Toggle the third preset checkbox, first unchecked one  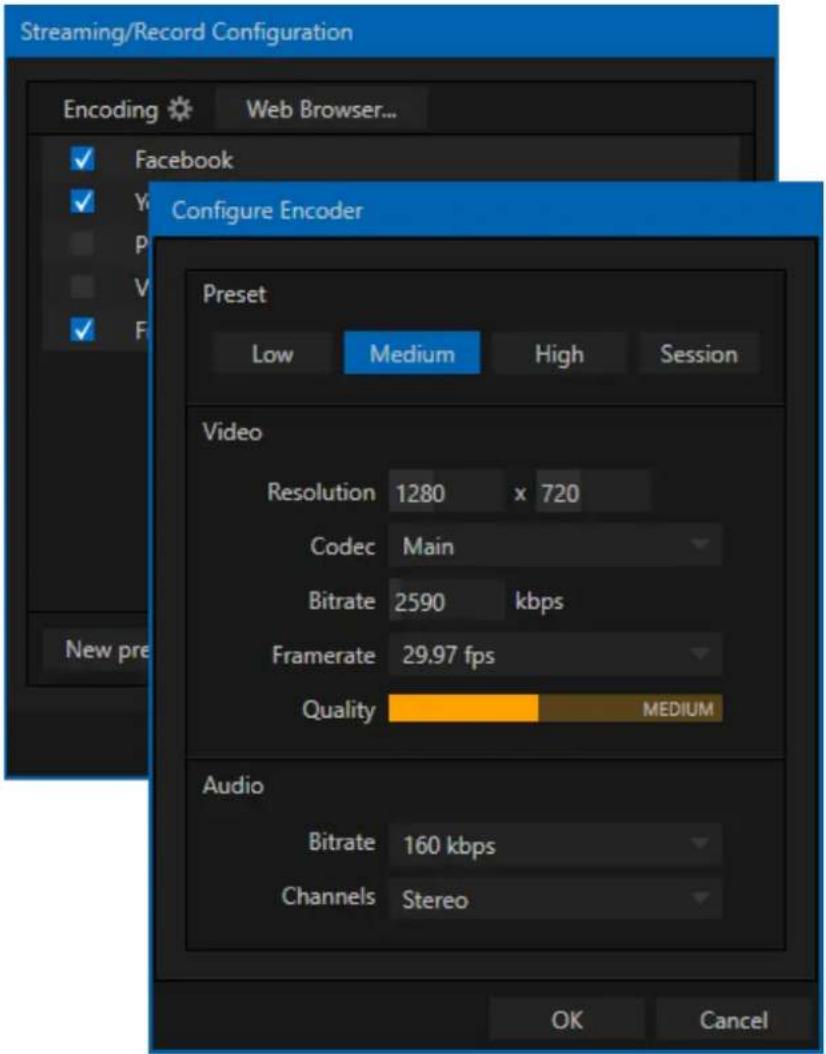(82, 244)
